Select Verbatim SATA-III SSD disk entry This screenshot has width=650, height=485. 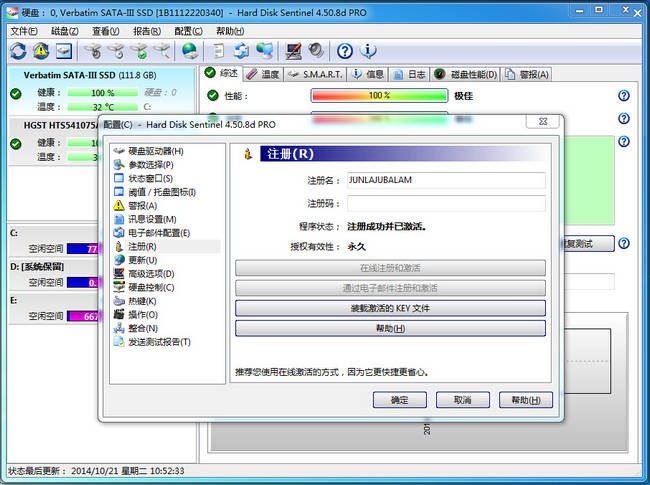(101, 90)
